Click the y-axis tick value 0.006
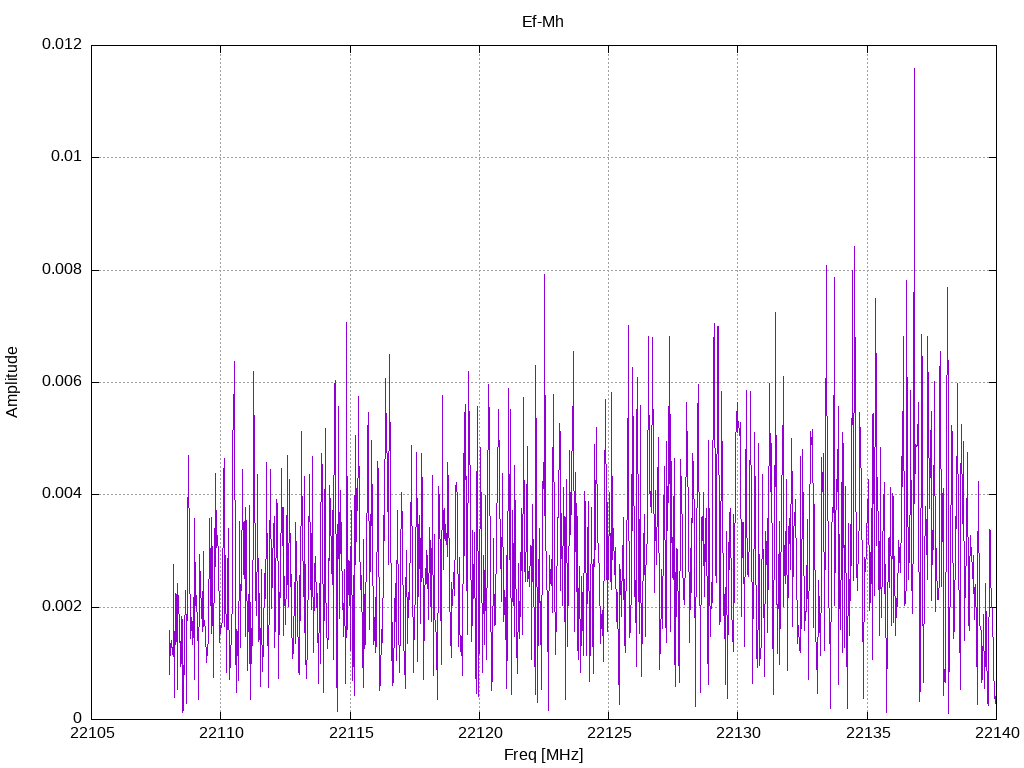Image resolution: width=1024 pixels, height=768 pixels. click(62, 381)
